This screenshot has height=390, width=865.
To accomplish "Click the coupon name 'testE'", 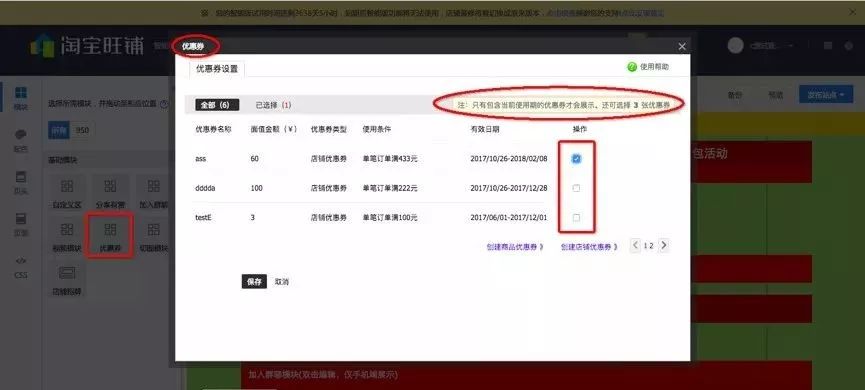I will 204,217.
